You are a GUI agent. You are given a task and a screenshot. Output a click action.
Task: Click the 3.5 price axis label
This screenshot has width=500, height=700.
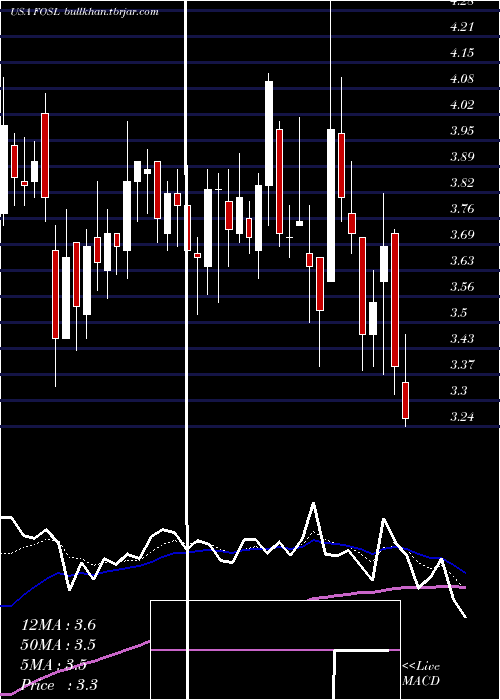point(459,312)
